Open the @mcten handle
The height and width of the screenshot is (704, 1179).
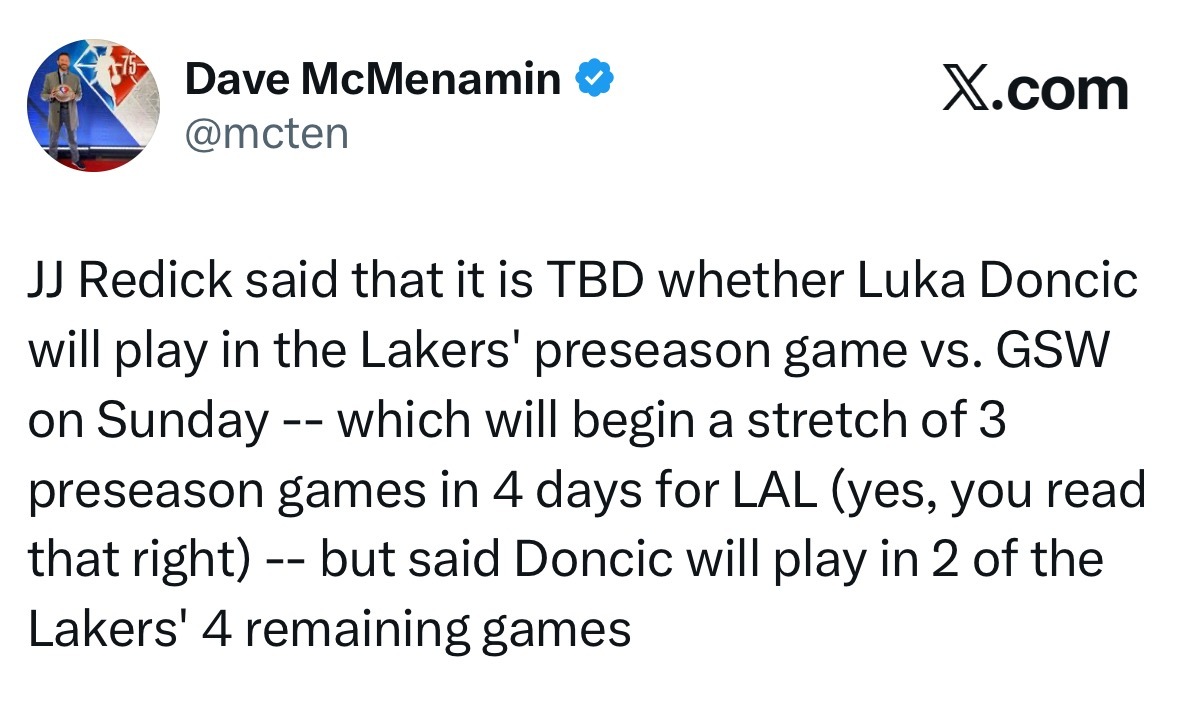[267, 134]
